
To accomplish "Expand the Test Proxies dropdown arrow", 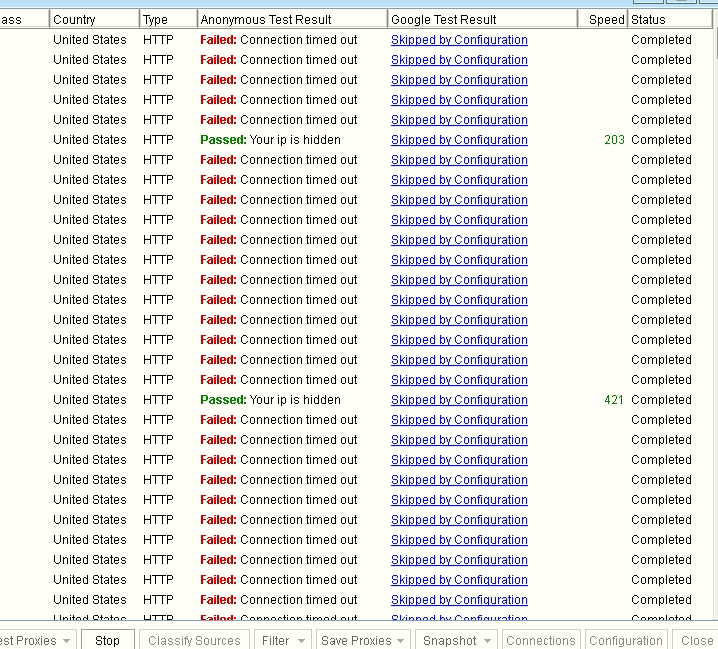I will pos(67,641).
